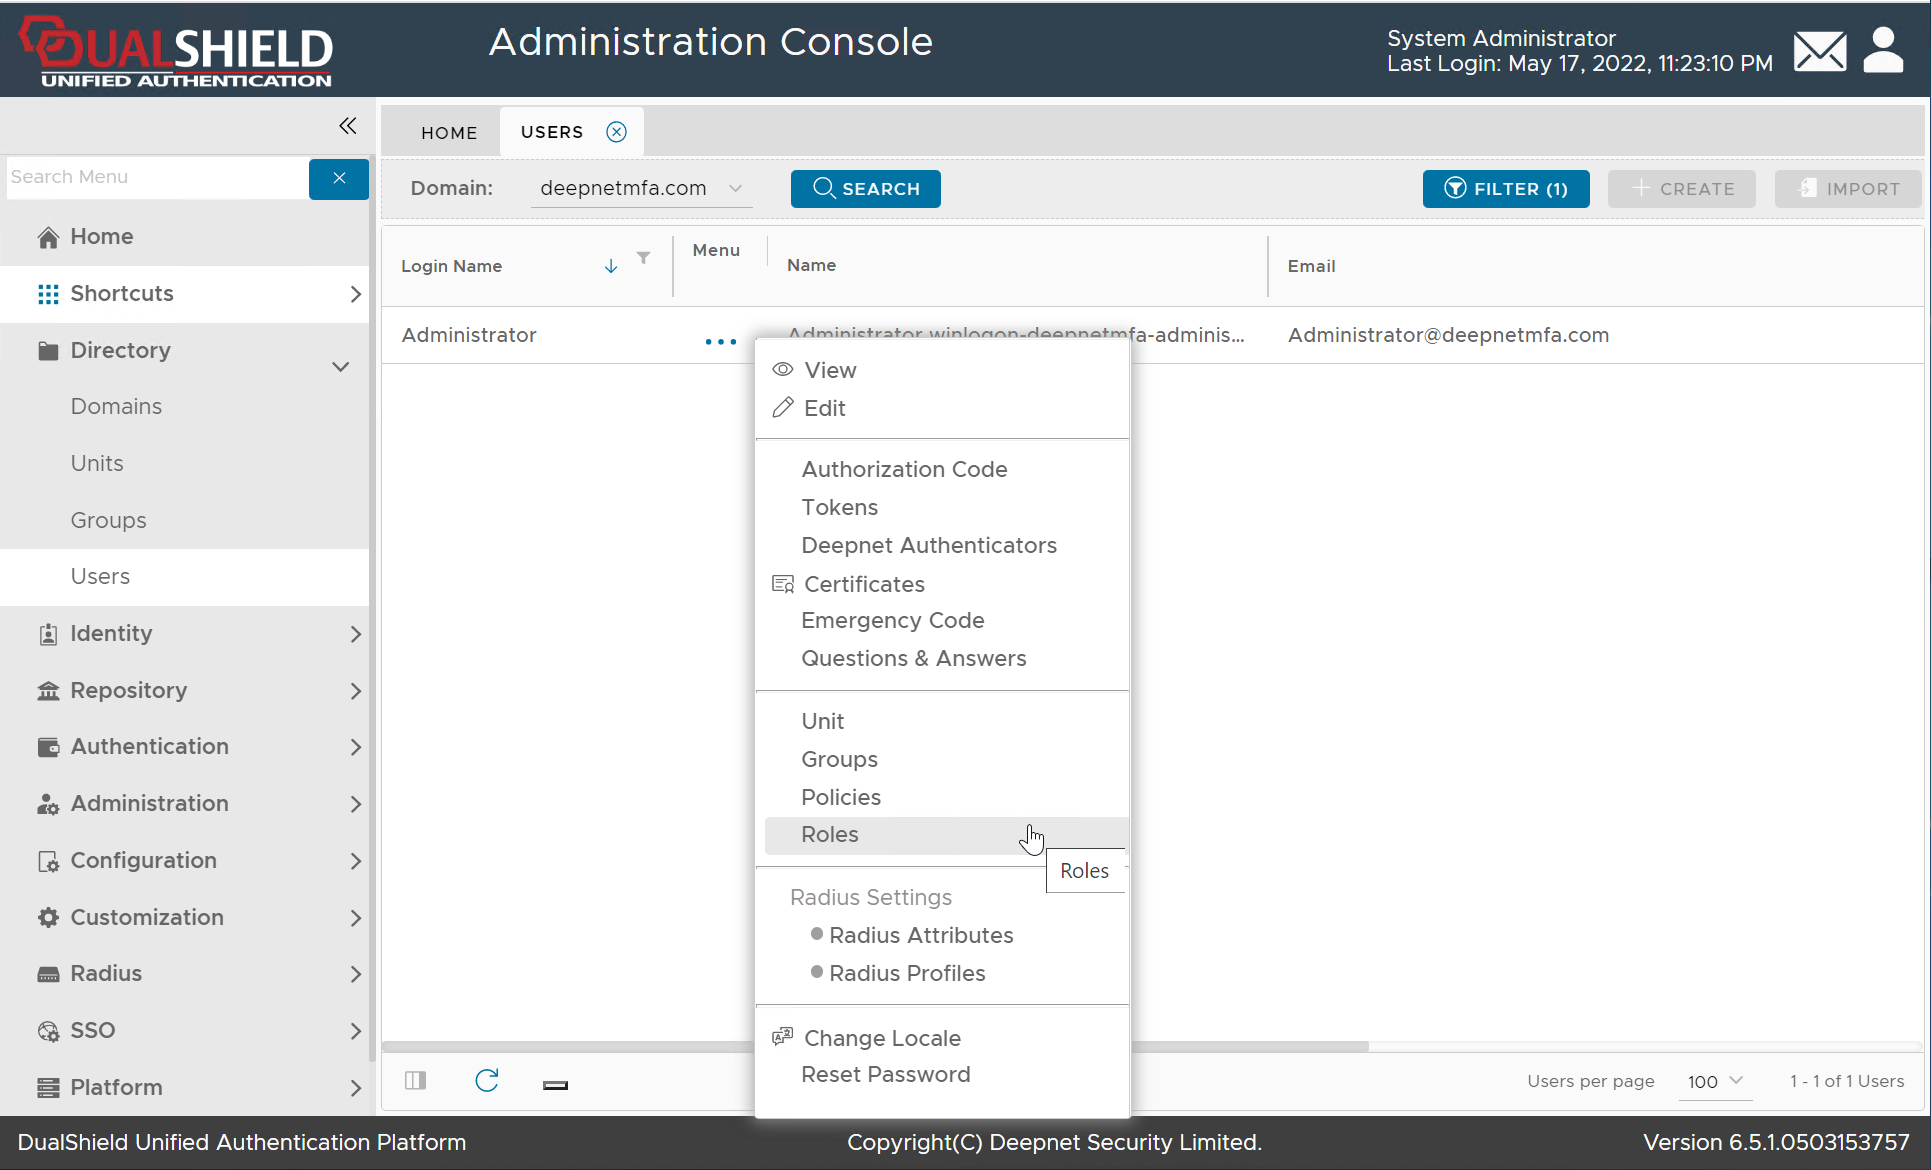Open the Users per page dropdown
Viewport: 1931px width, 1170px height.
1715,1081
